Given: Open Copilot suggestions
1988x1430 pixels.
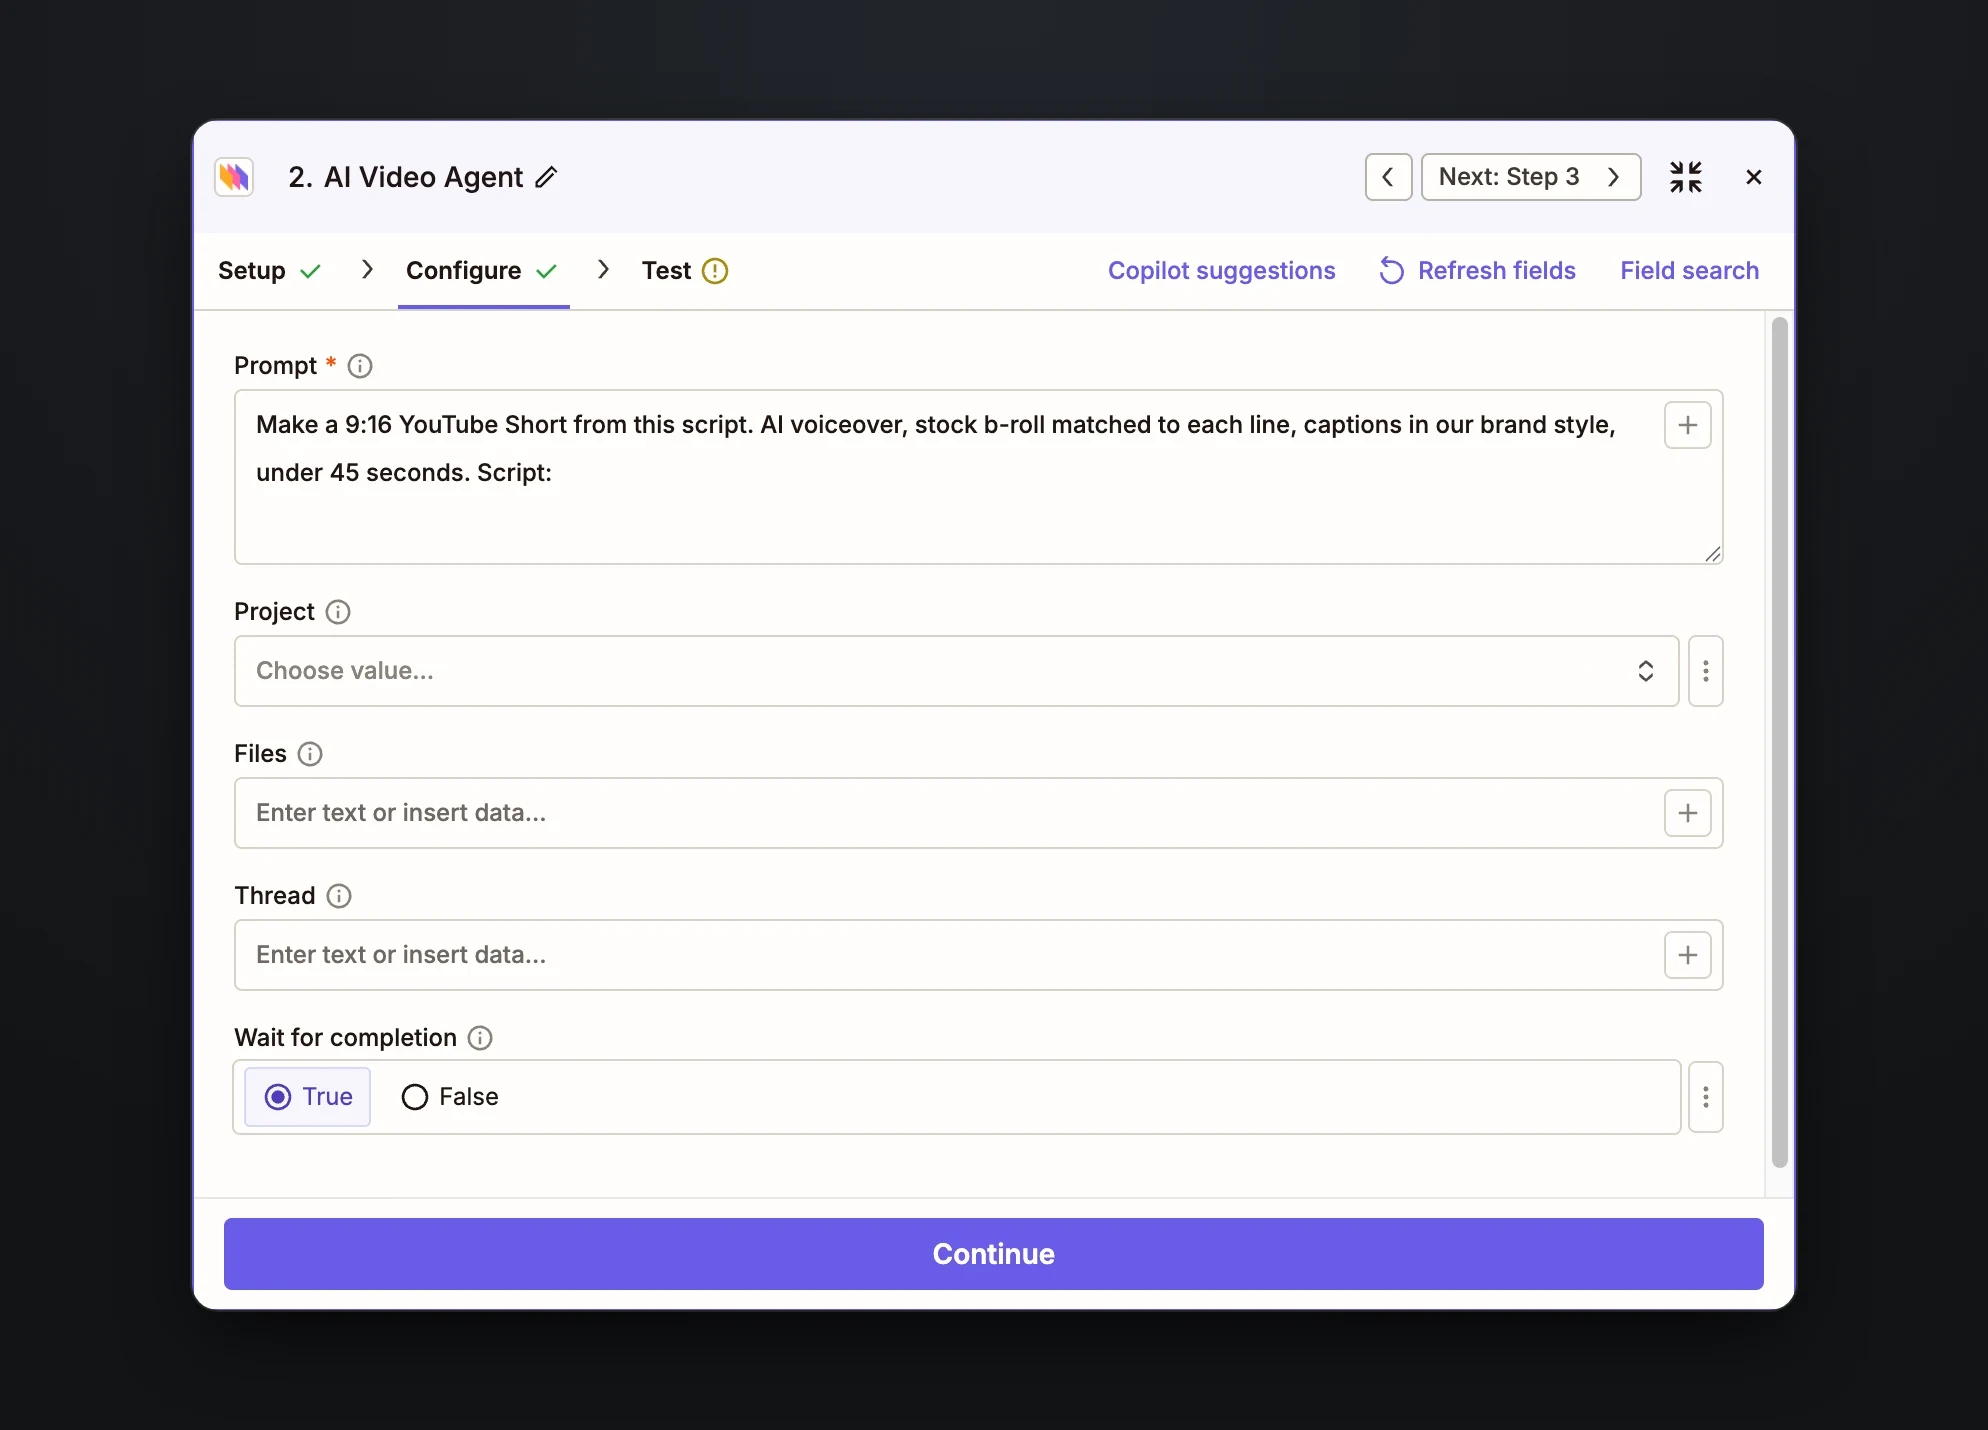Looking at the screenshot, I should tap(1222, 271).
